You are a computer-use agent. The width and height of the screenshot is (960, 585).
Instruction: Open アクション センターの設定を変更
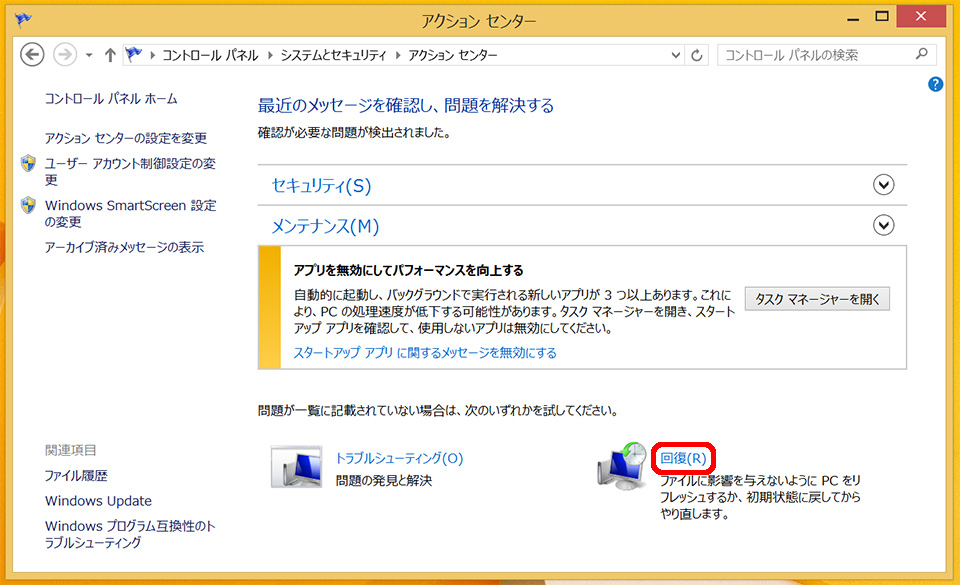(126, 138)
